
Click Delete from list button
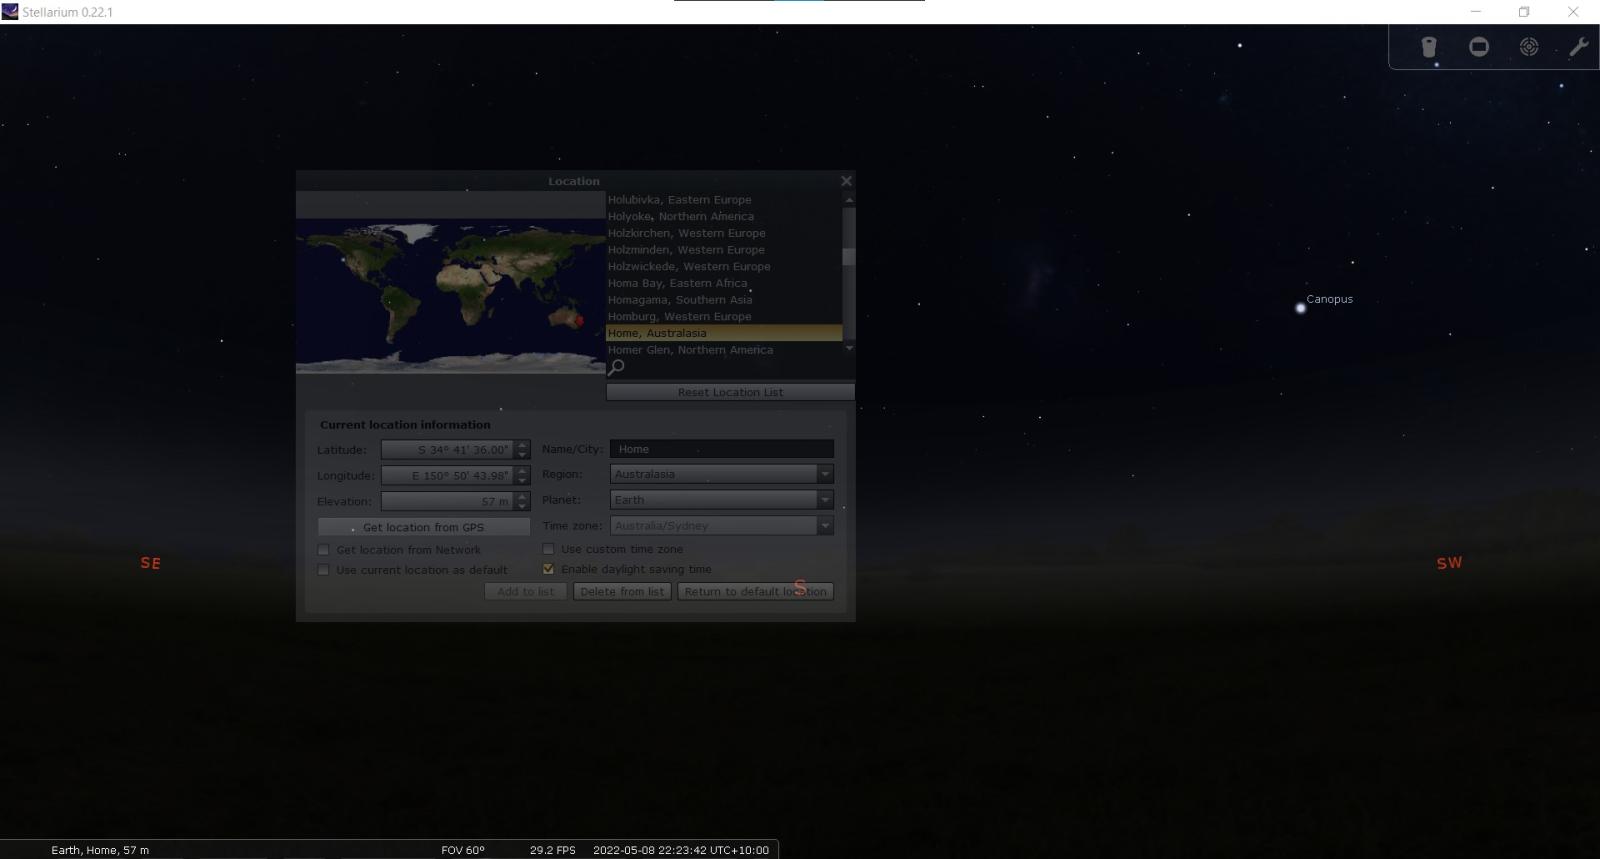click(622, 592)
